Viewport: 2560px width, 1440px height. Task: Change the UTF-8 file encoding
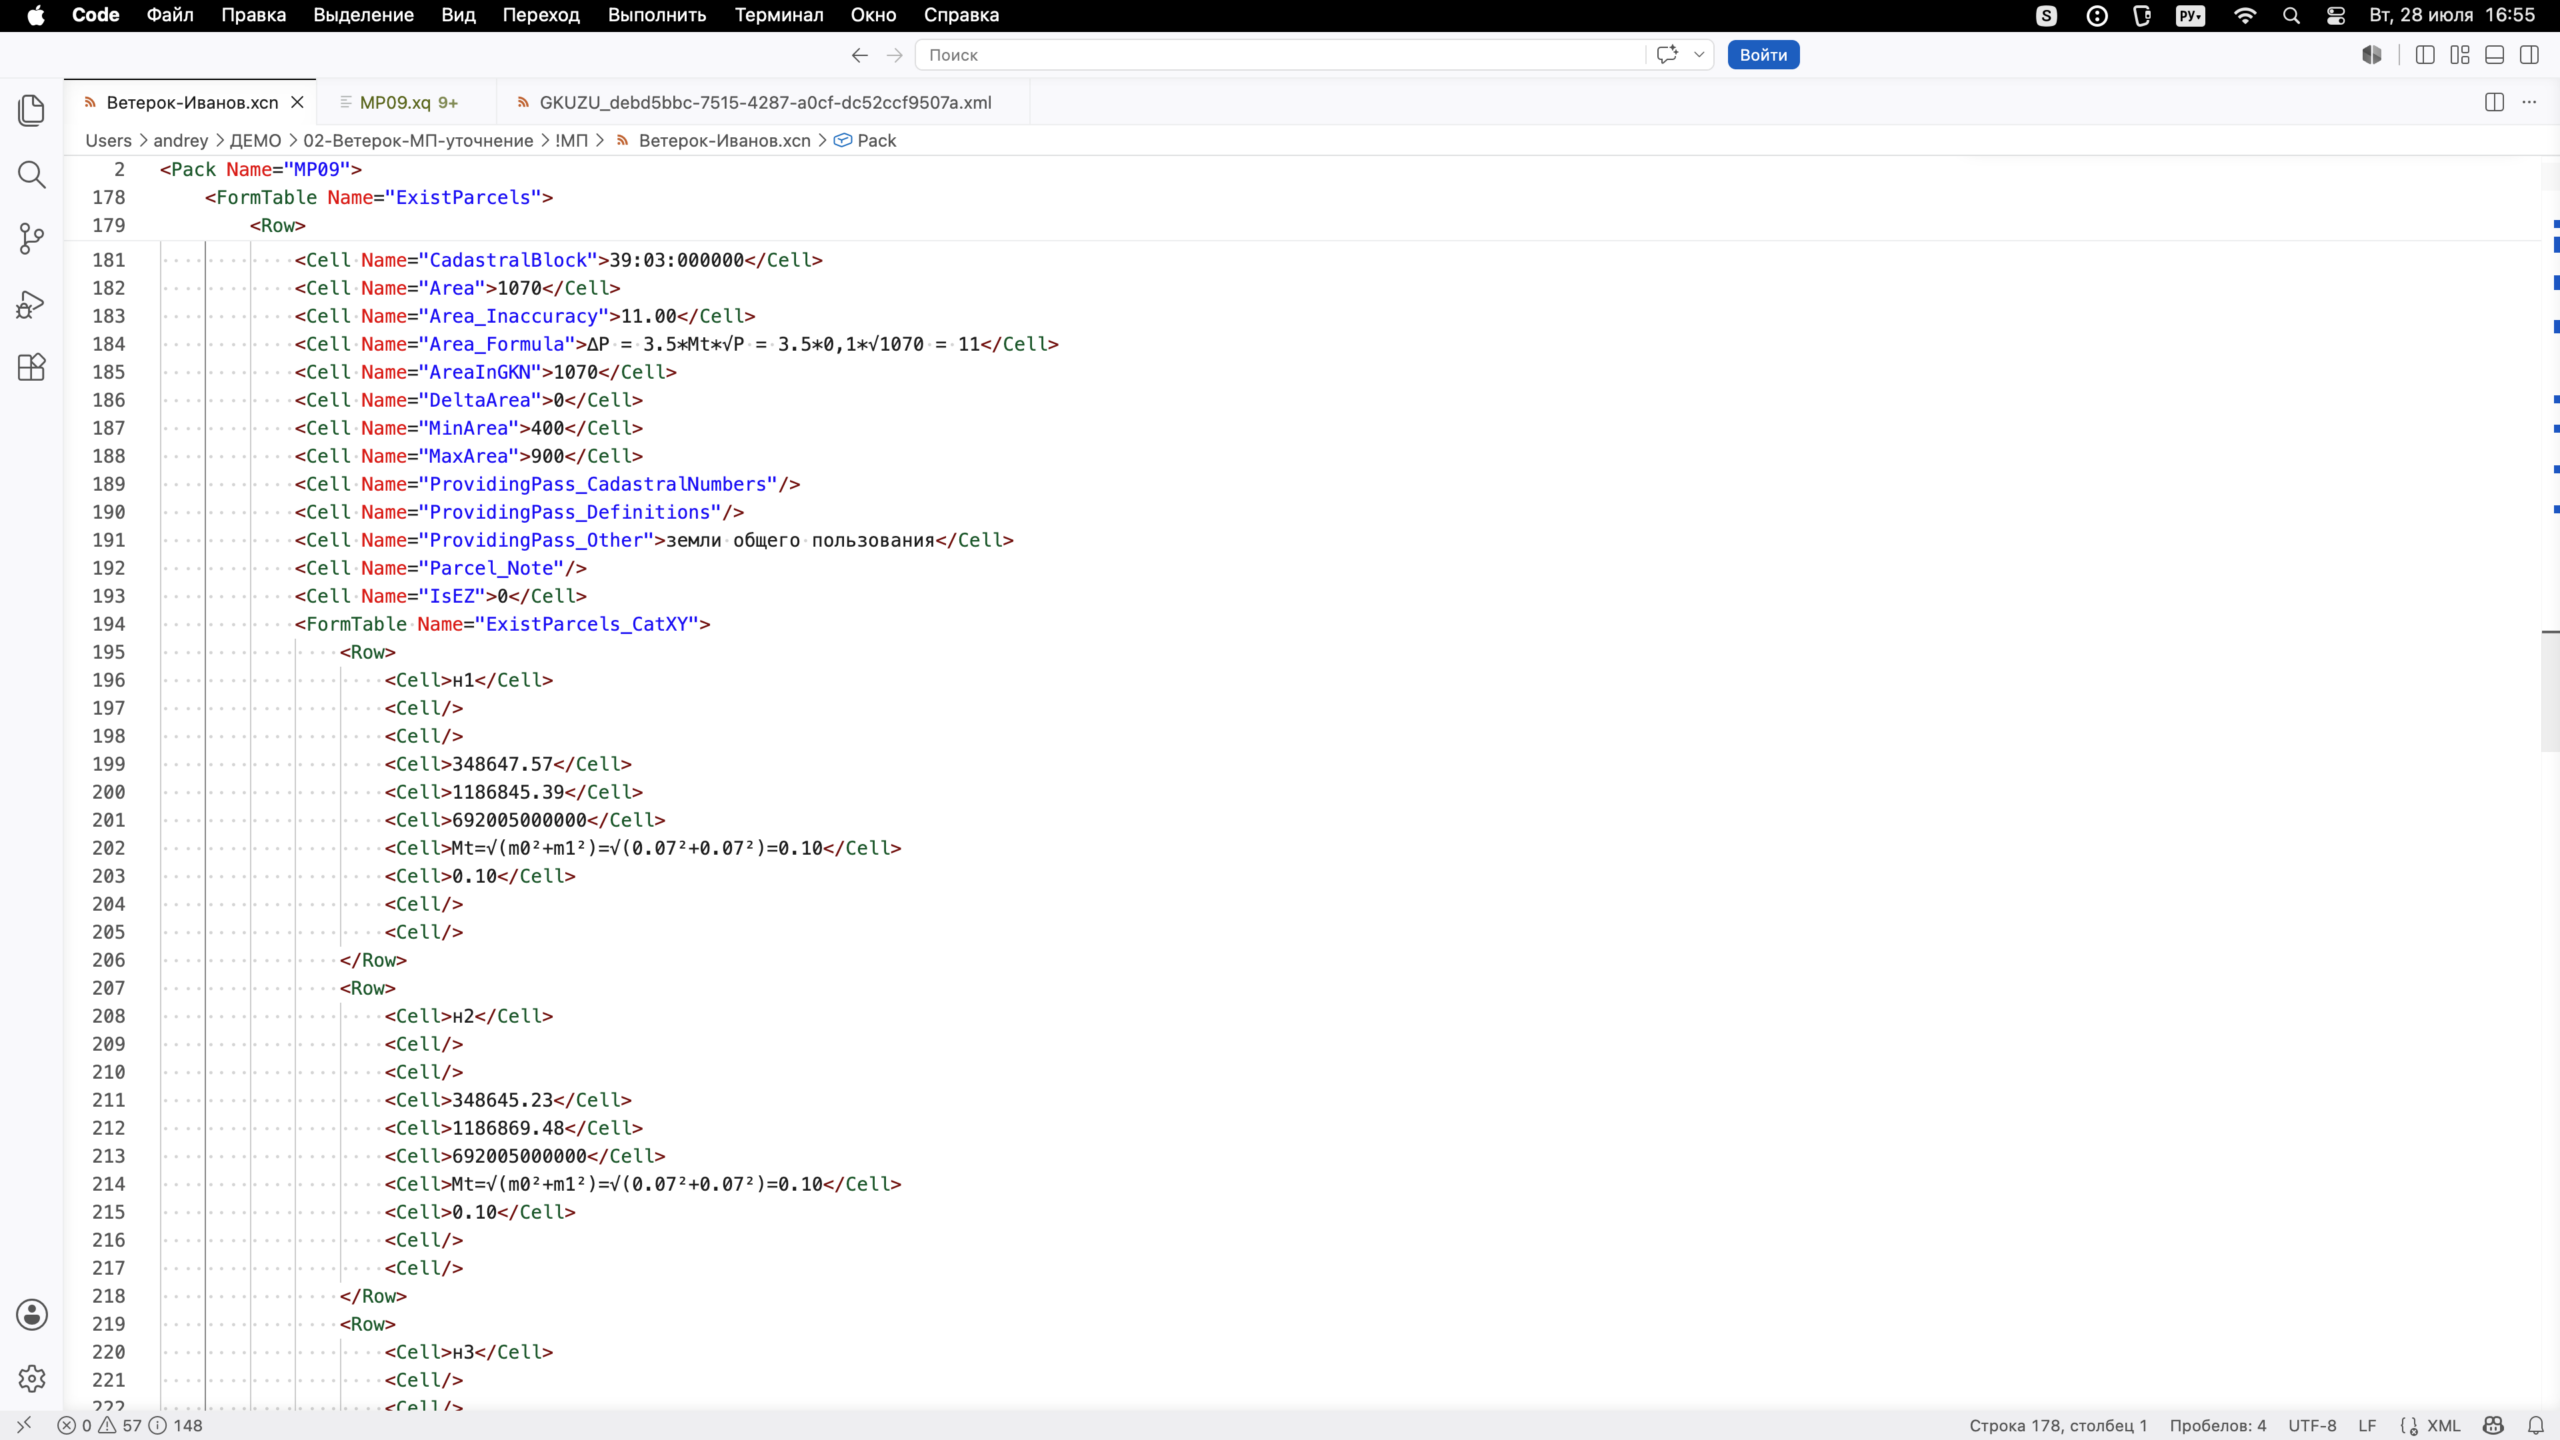coord(2312,1425)
